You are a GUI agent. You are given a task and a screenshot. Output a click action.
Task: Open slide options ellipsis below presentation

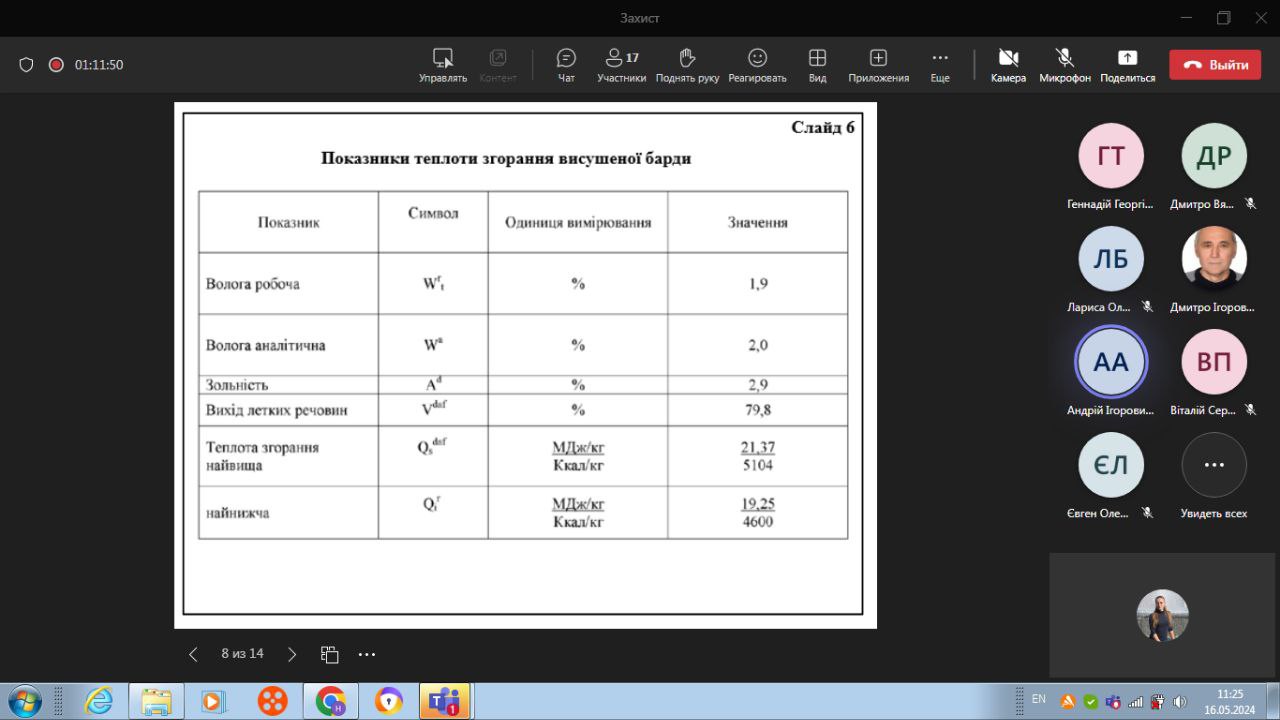pos(367,654)
